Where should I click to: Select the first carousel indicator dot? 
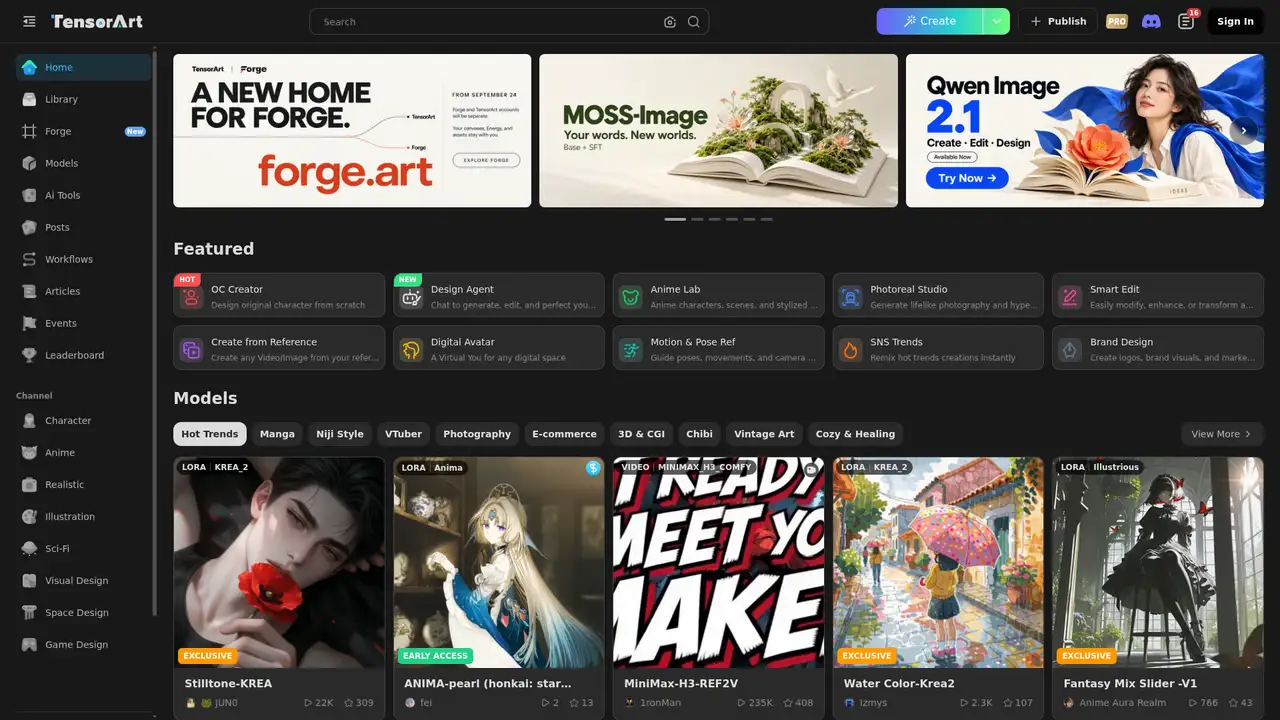675,219
